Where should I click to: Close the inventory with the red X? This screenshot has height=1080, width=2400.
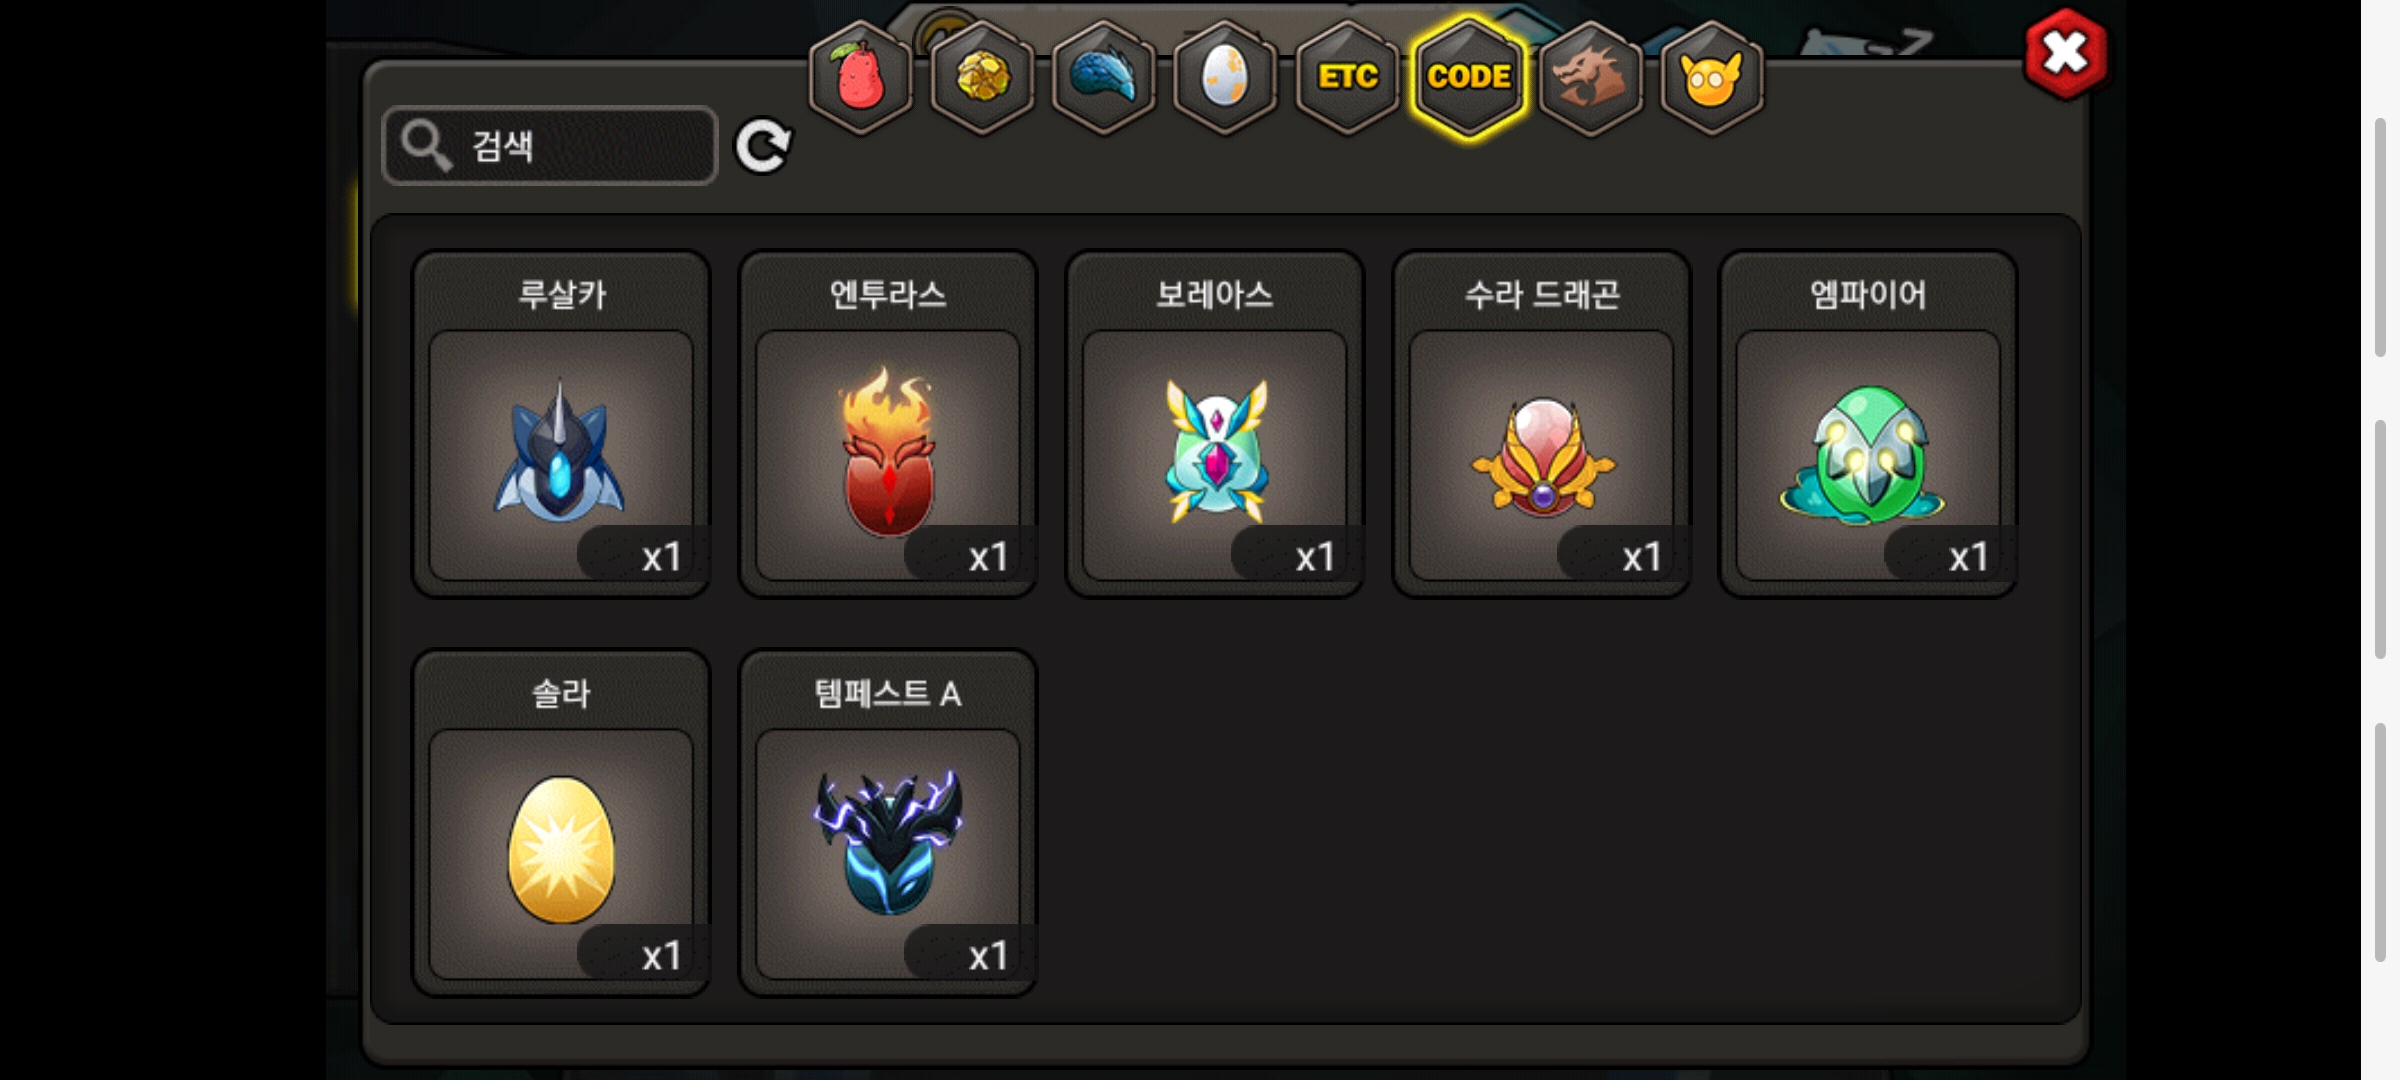2066,53
